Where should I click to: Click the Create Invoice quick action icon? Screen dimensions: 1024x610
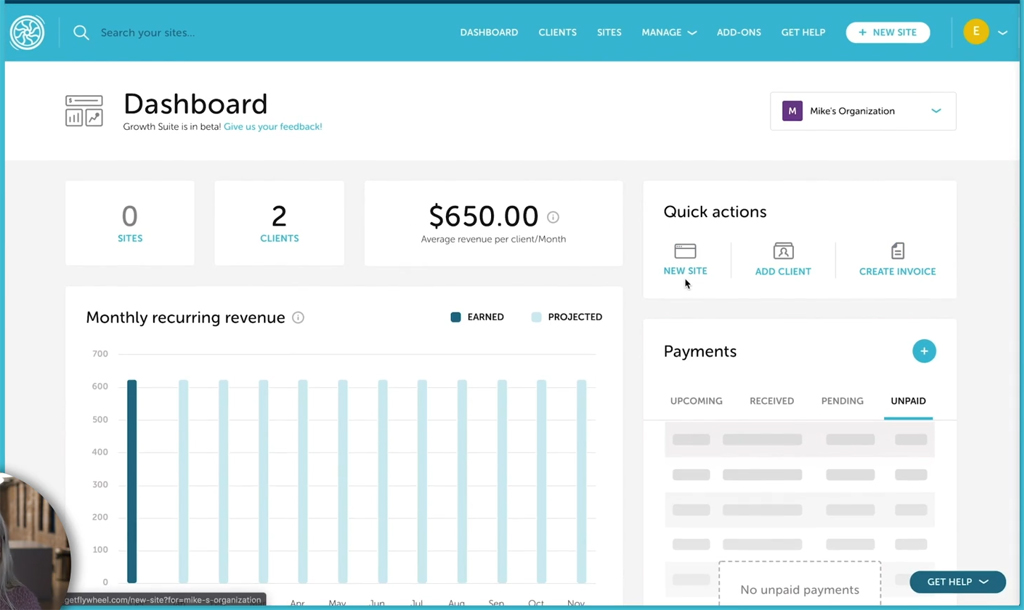pyautogui.click(x=898, y=251)
